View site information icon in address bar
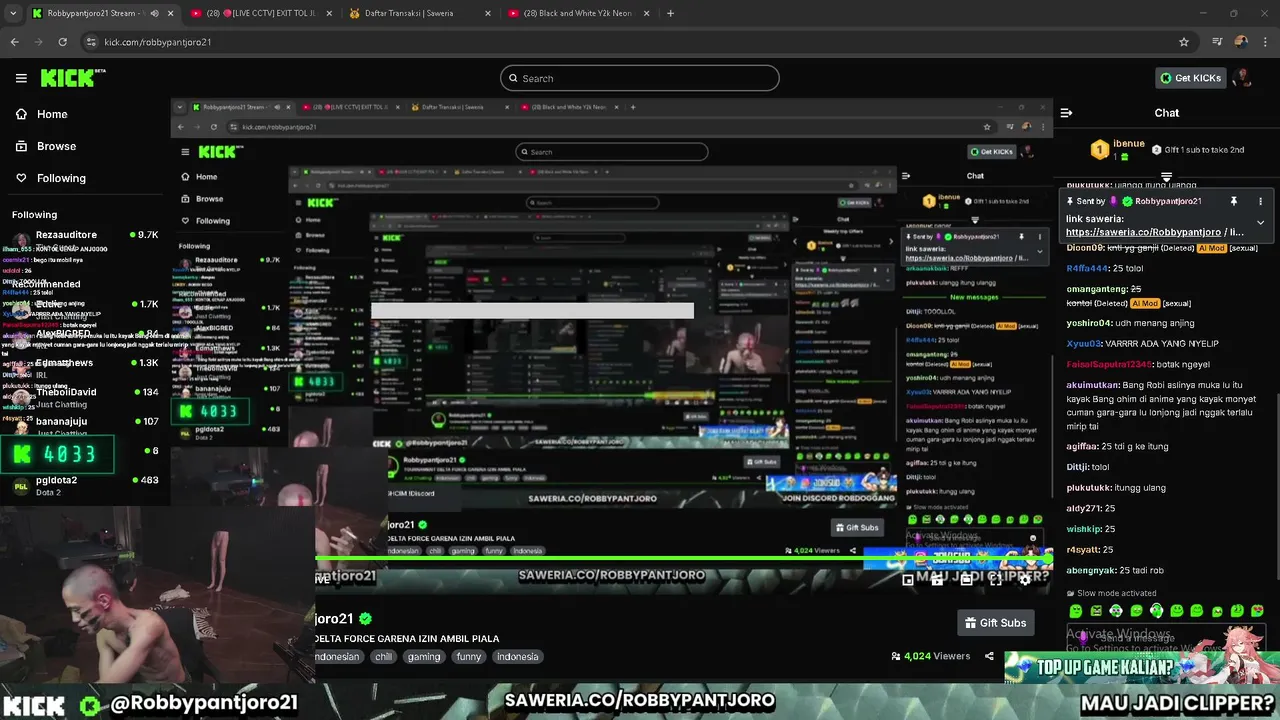The height and width of the screenshot is (720, 1280). click(91, 42)
